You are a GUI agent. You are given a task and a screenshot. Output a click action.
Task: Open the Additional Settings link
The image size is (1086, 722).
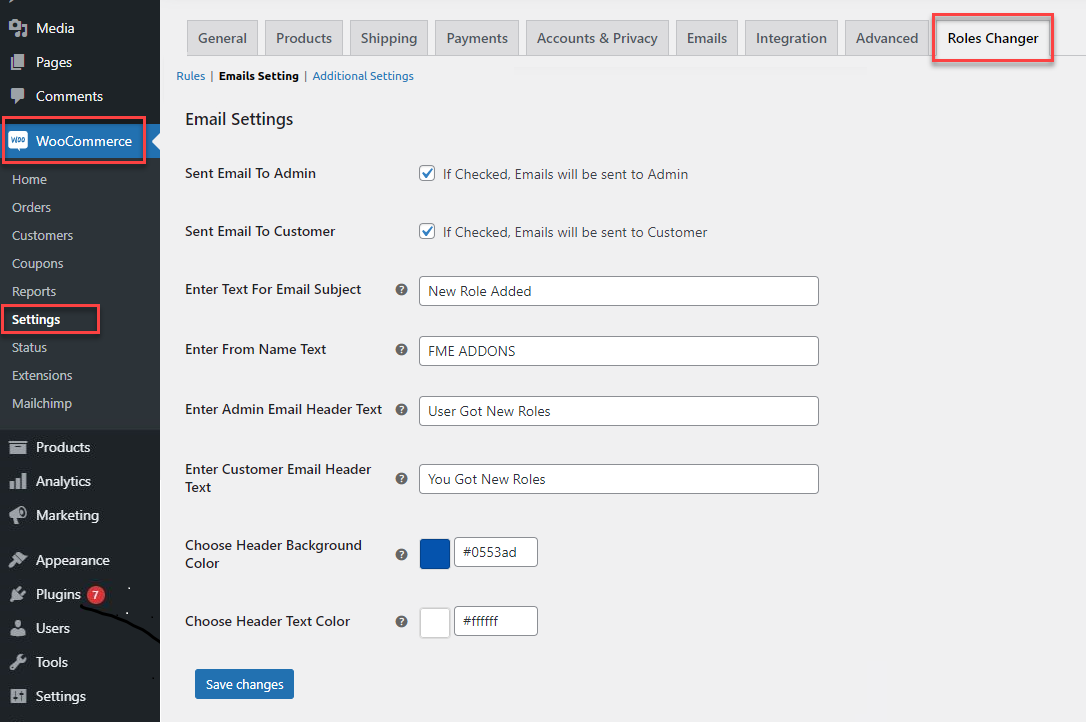coord(363,75)
